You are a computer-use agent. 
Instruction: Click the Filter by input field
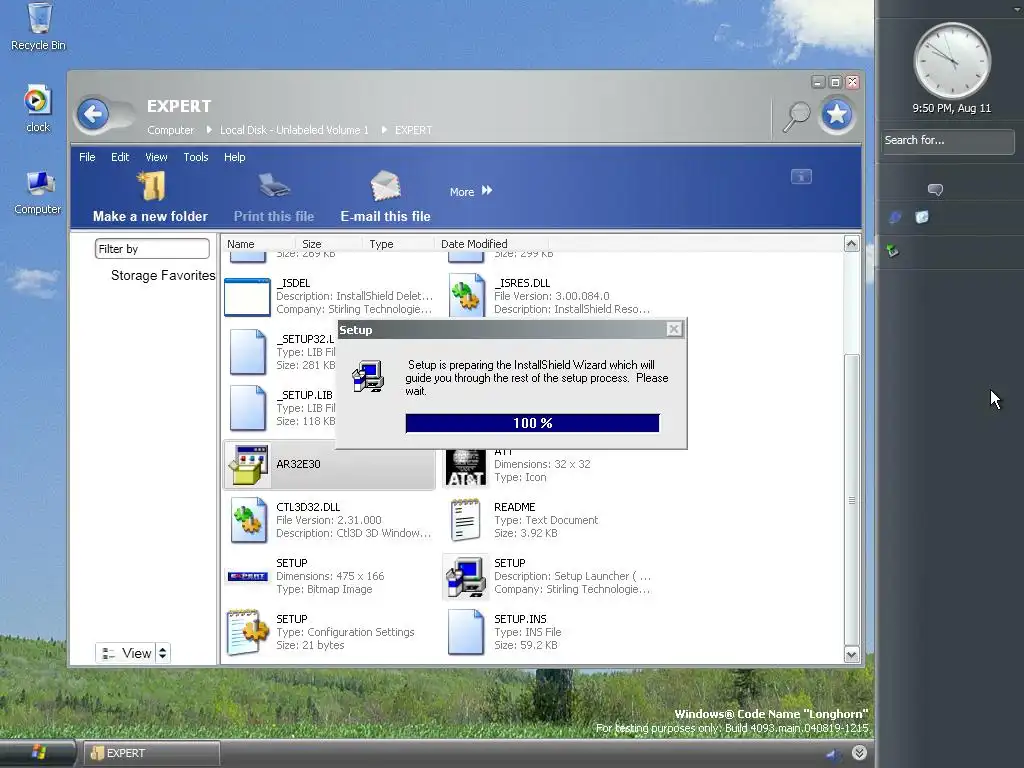click(152, 249)
